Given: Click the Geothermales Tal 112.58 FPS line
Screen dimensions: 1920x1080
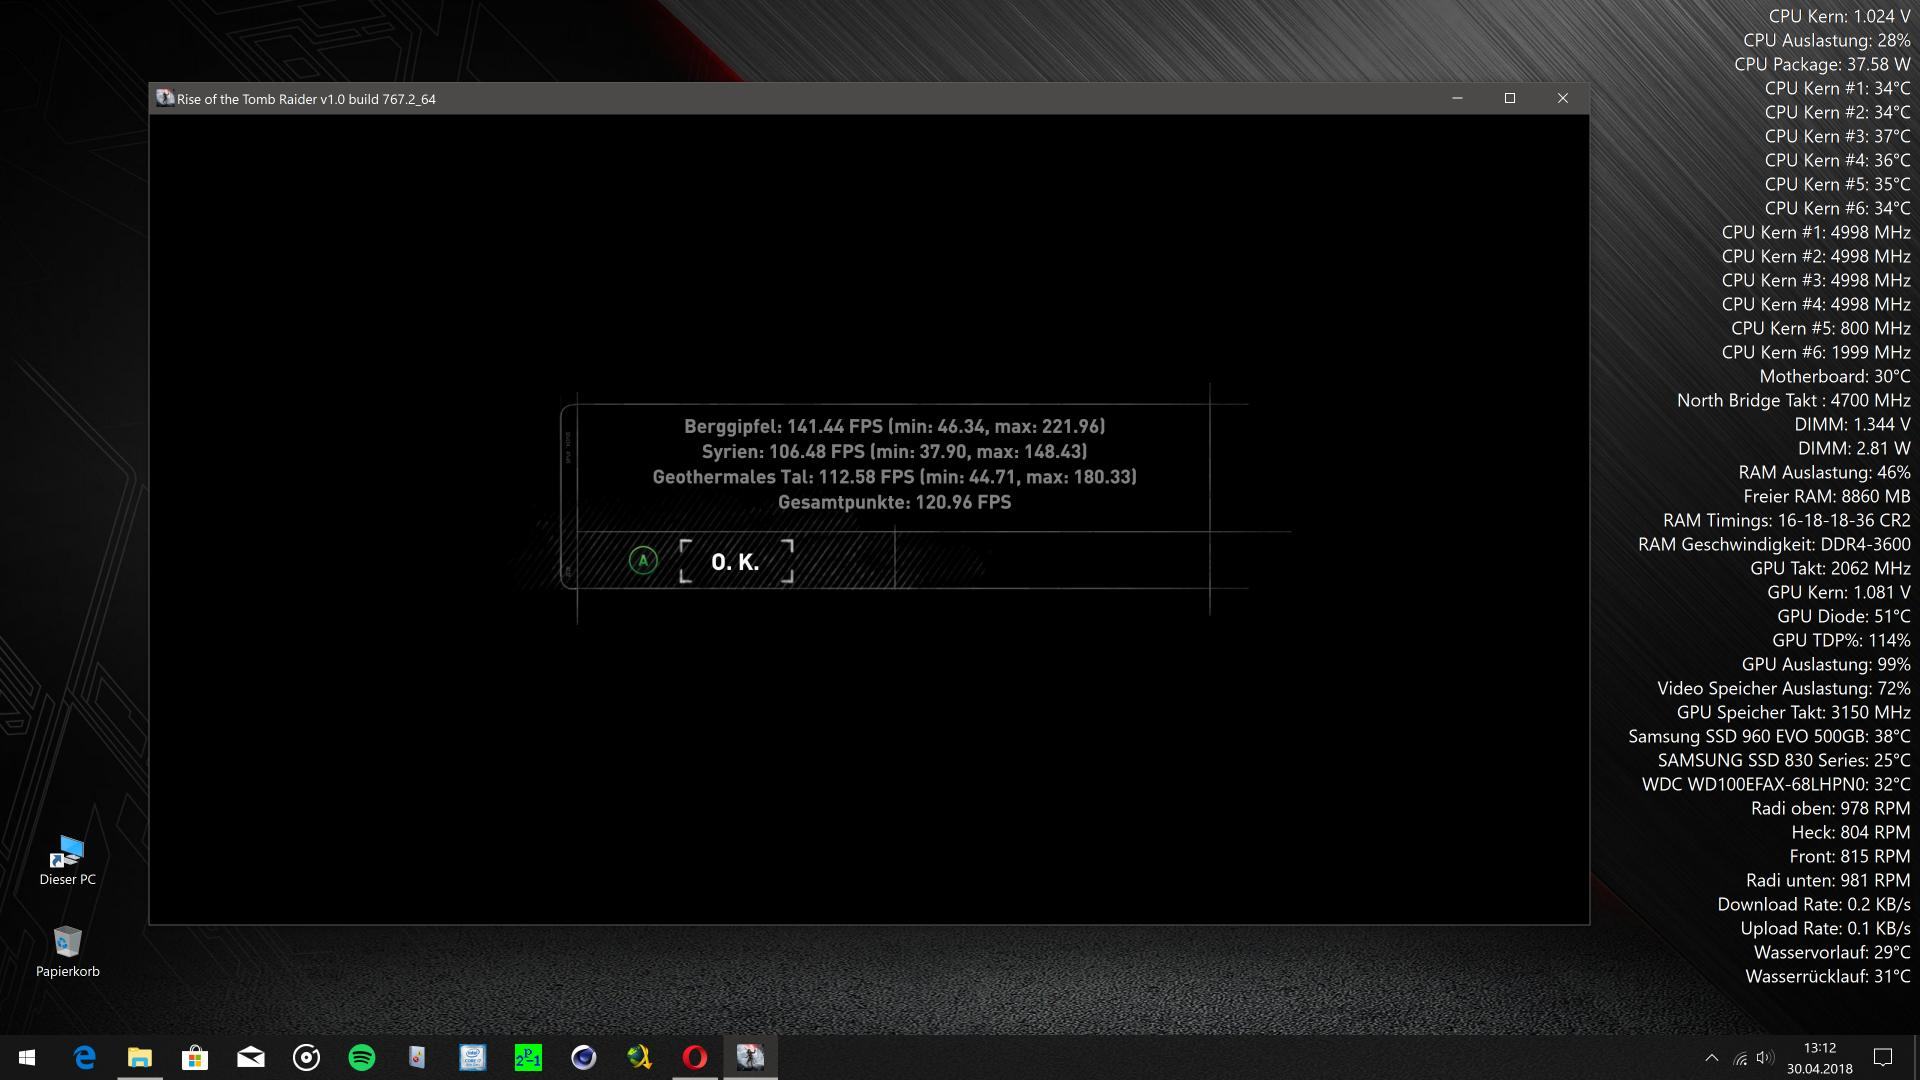Looking at the screenshot, I should pyautogui.click(x=894, y=477).
